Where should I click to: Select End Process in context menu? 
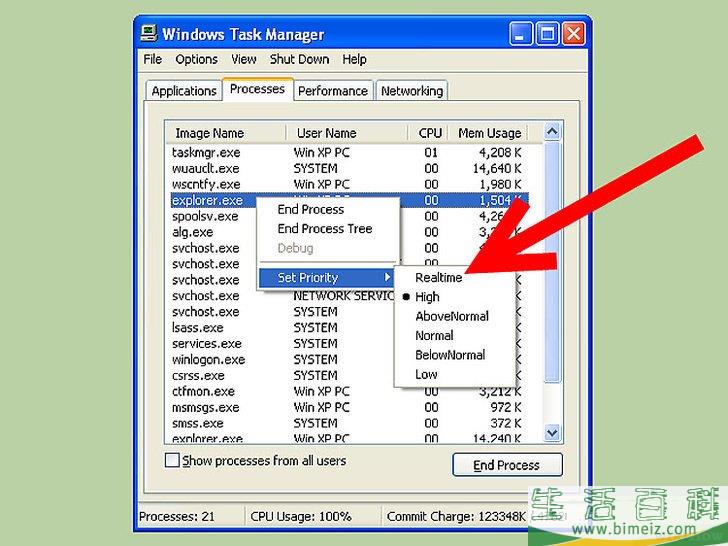[x=311, y=209]
